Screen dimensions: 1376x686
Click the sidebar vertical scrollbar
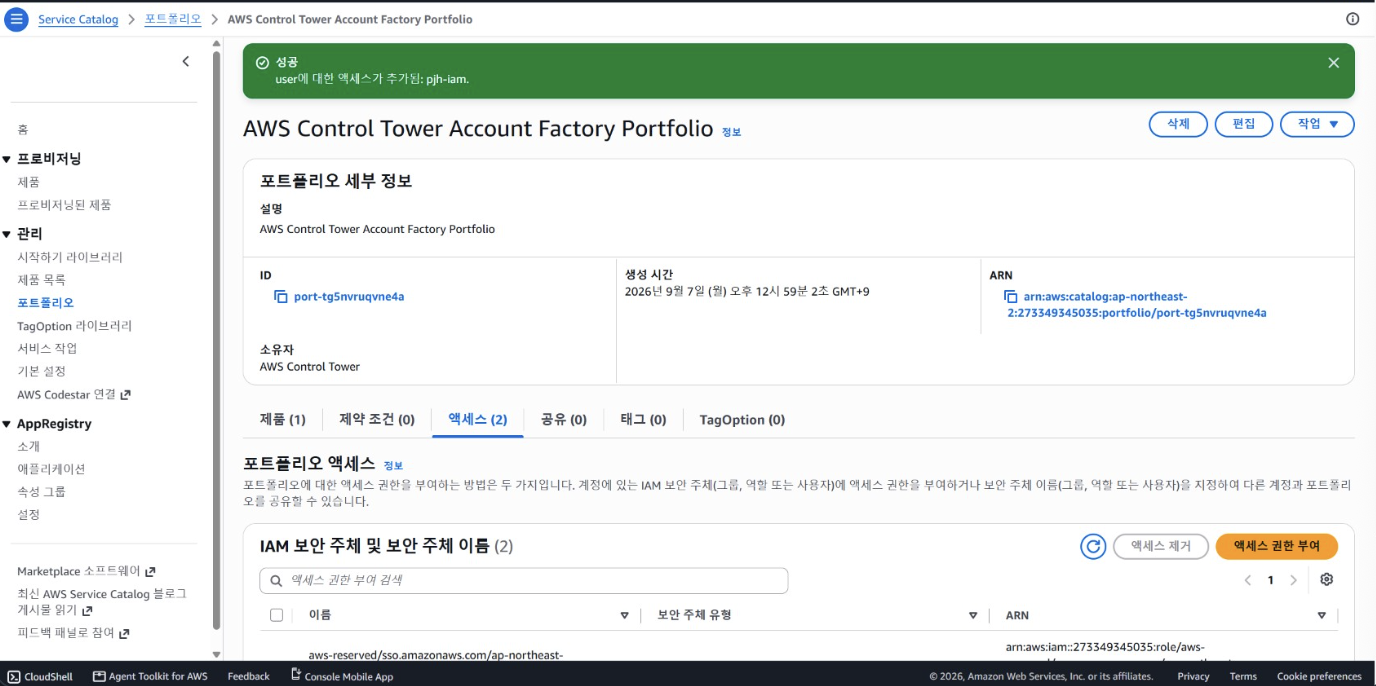coord(216,340)
